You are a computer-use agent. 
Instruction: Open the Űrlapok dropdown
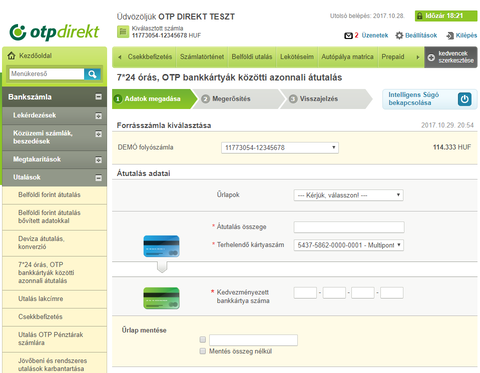pos(348,195)
